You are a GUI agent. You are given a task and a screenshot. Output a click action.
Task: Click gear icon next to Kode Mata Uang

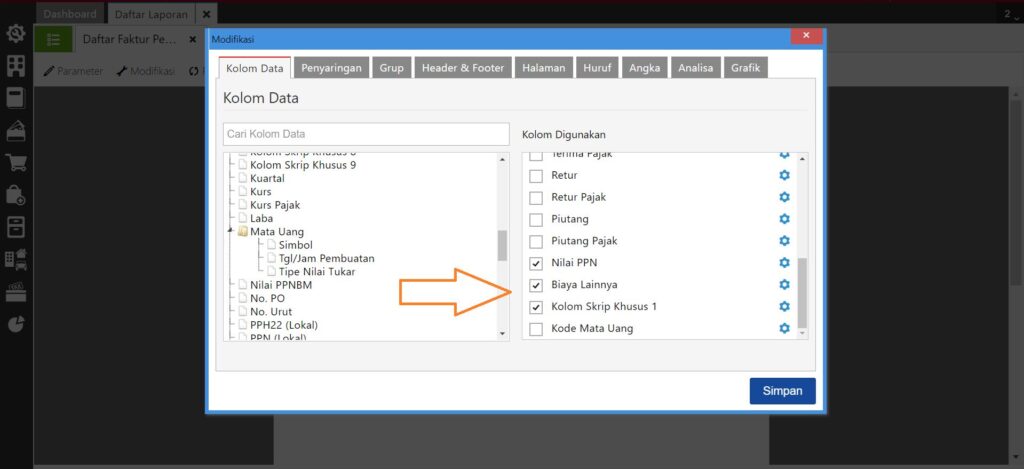(x=784, y=329)
